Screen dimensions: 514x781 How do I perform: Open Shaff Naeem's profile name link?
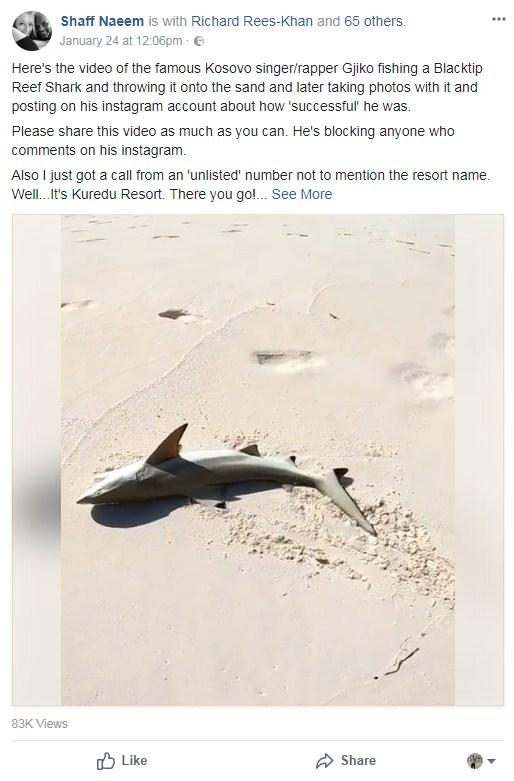coord(102,21)
